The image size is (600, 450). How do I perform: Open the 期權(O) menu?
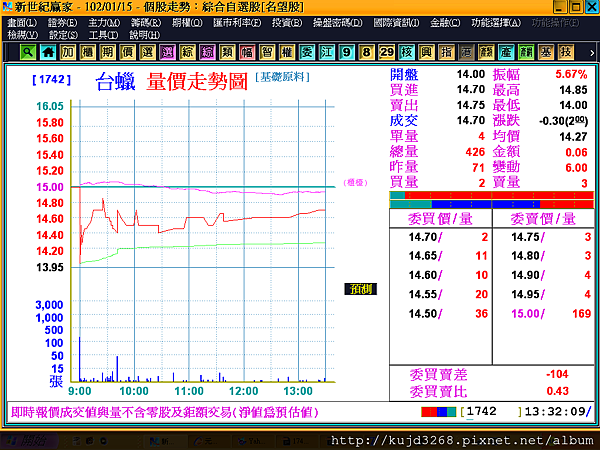pos(187,23)
